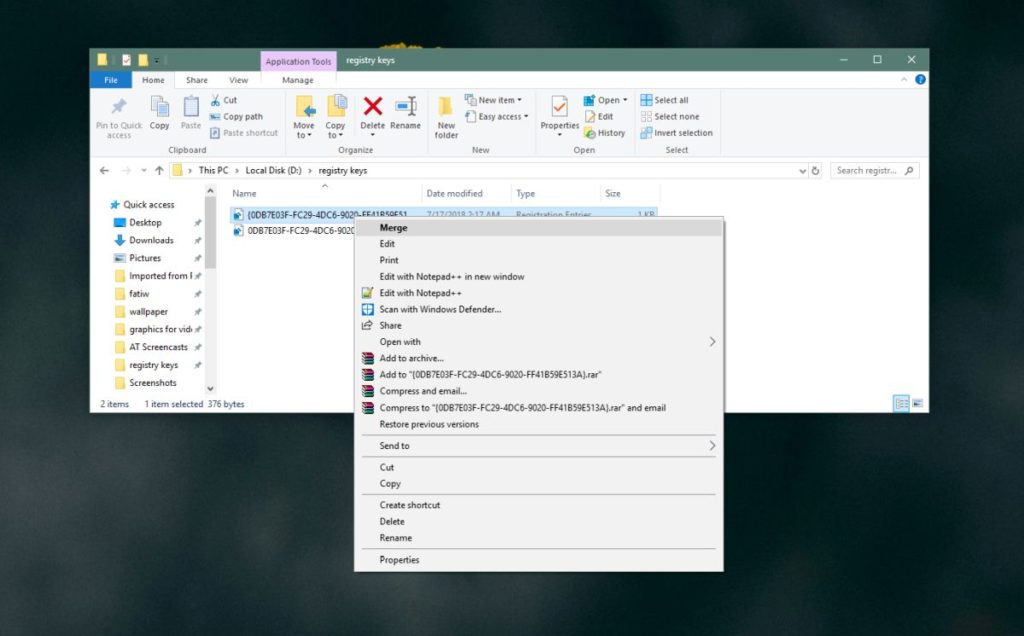Click Select all in the ribbon
Image resolution: width=1024 pixels, height=636 pixels.
[x=668, y=99]
